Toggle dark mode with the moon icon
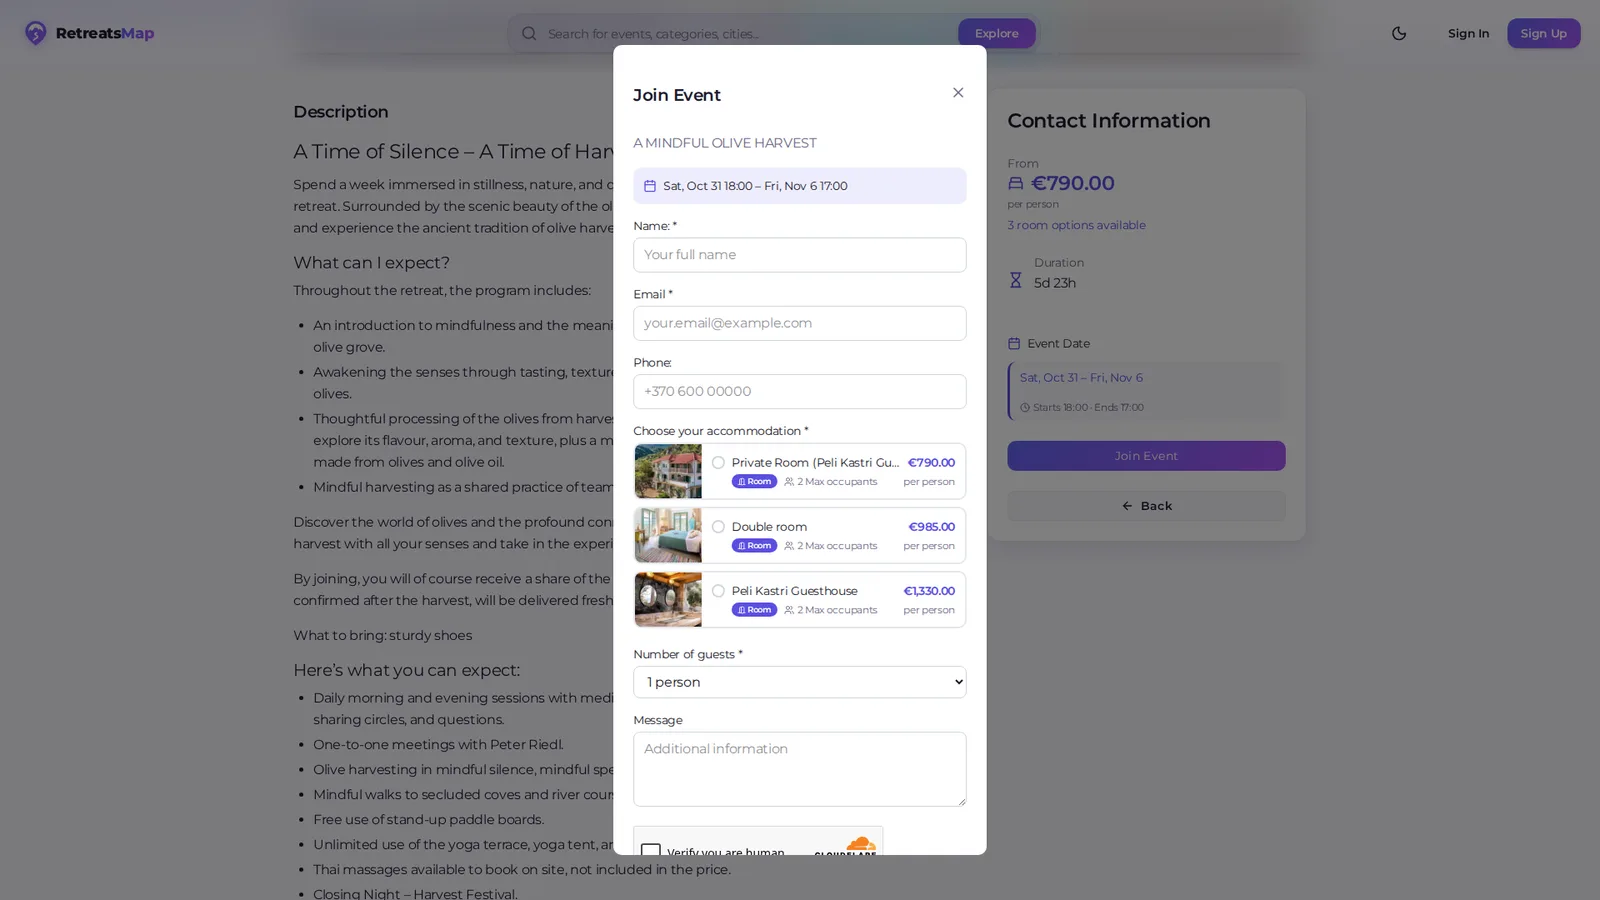Image resolution: width=1600 pixels, height=900 pixels. tap(1399, 33)
